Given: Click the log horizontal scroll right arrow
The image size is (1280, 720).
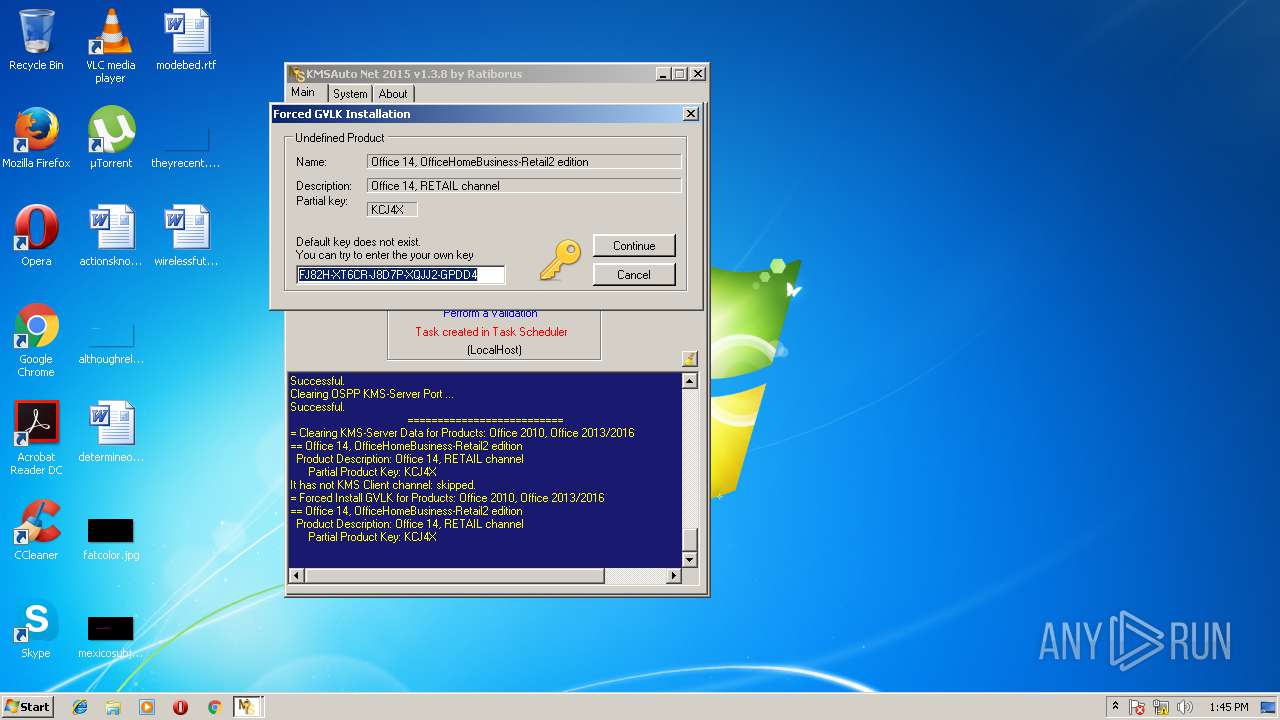Looking at the screenshot, I should point(674,576).
